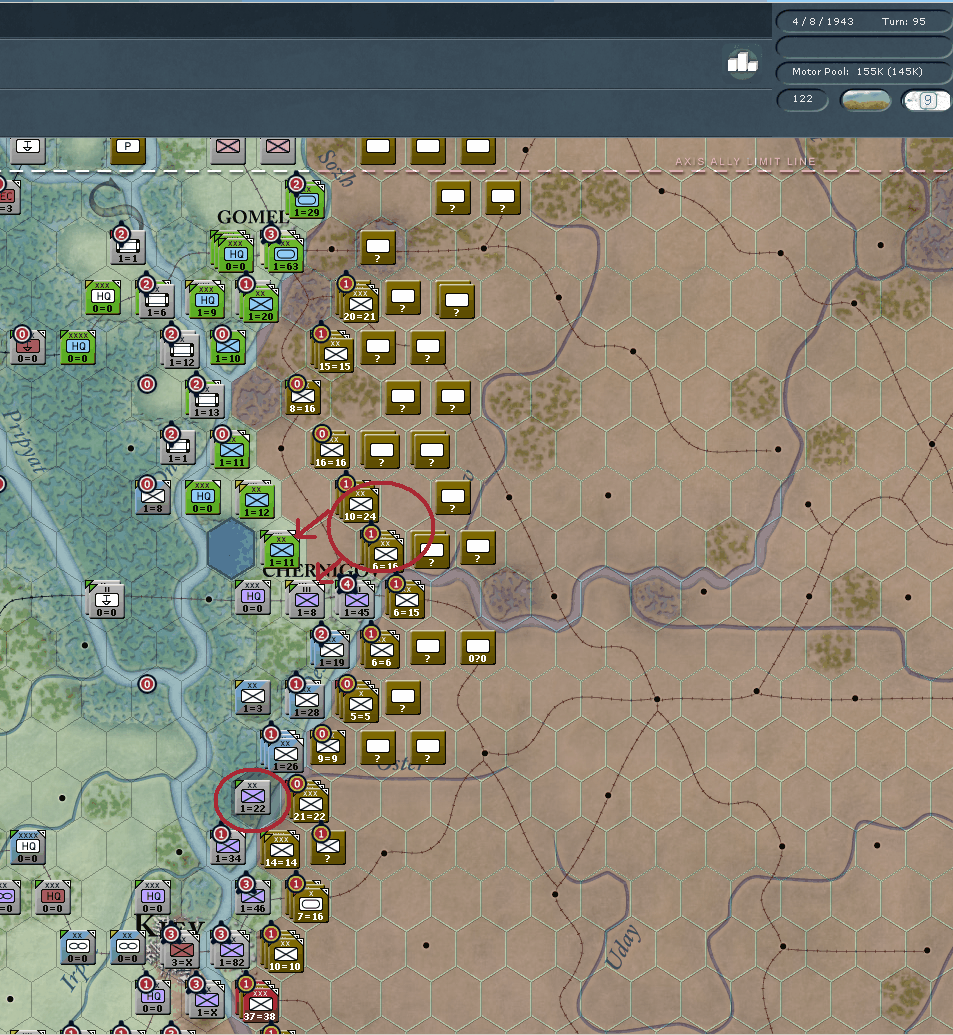Screen dimensions: 953x1035
Task: Select the gray 1=13 motorized unit
Action: point(207,400)
